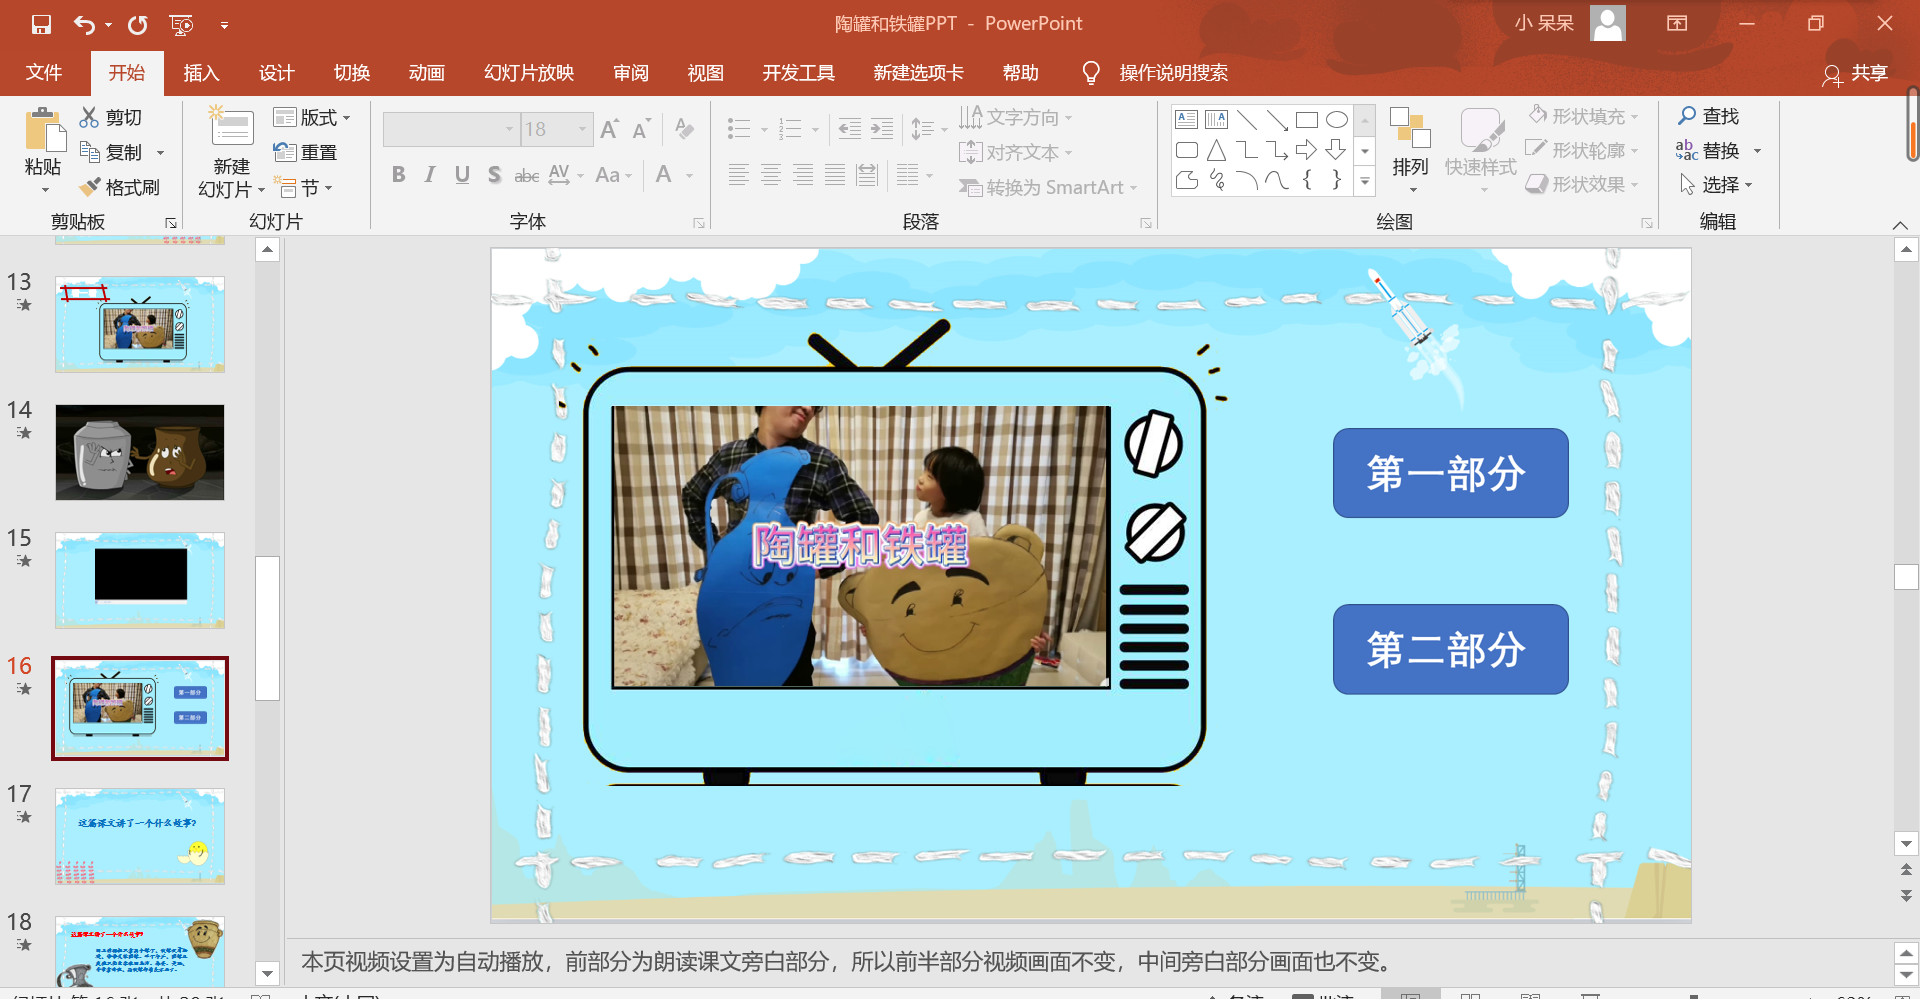Open the Select dropdown in Editing
The width and height of the screenshot is (1920, 999).
point(1716,184)
